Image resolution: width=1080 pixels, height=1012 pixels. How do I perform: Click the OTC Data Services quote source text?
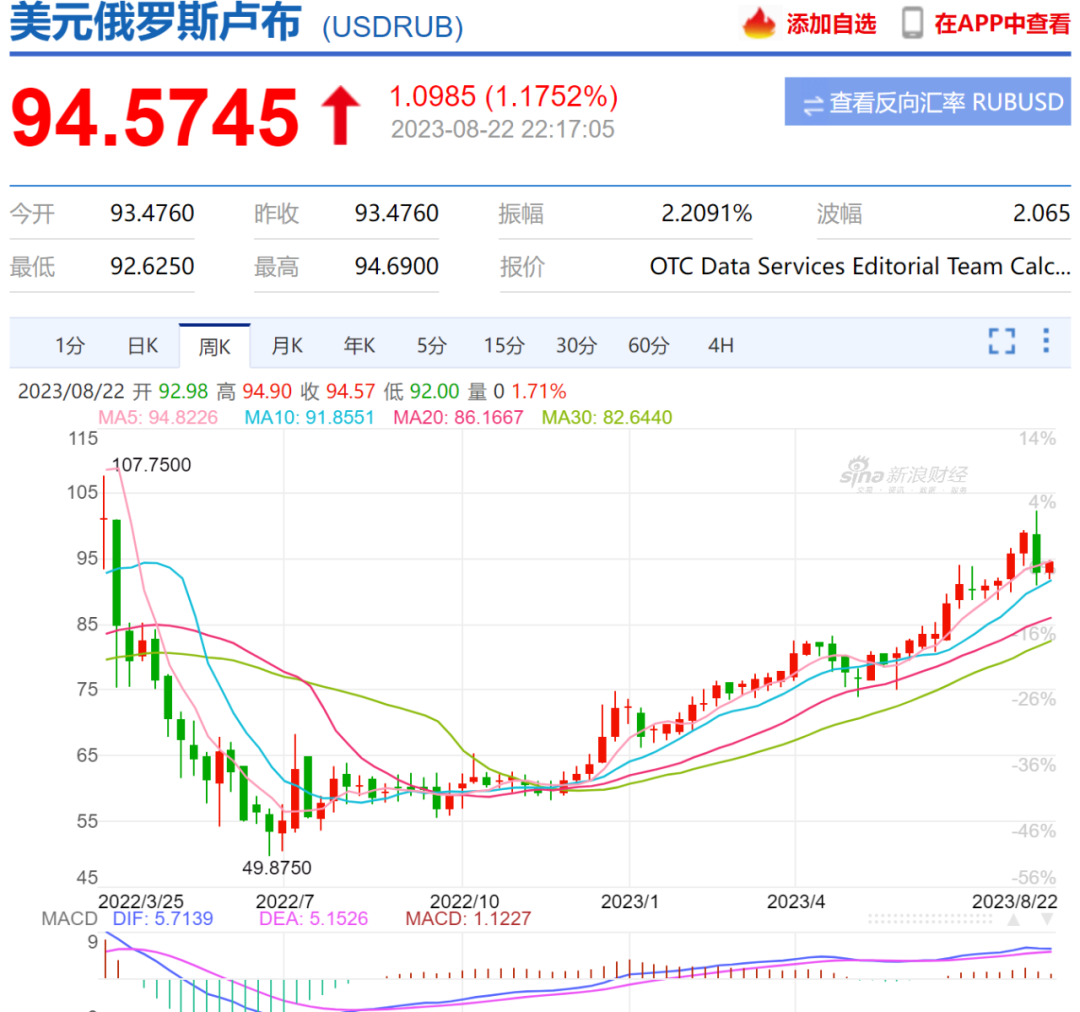(x=860, y=267)
